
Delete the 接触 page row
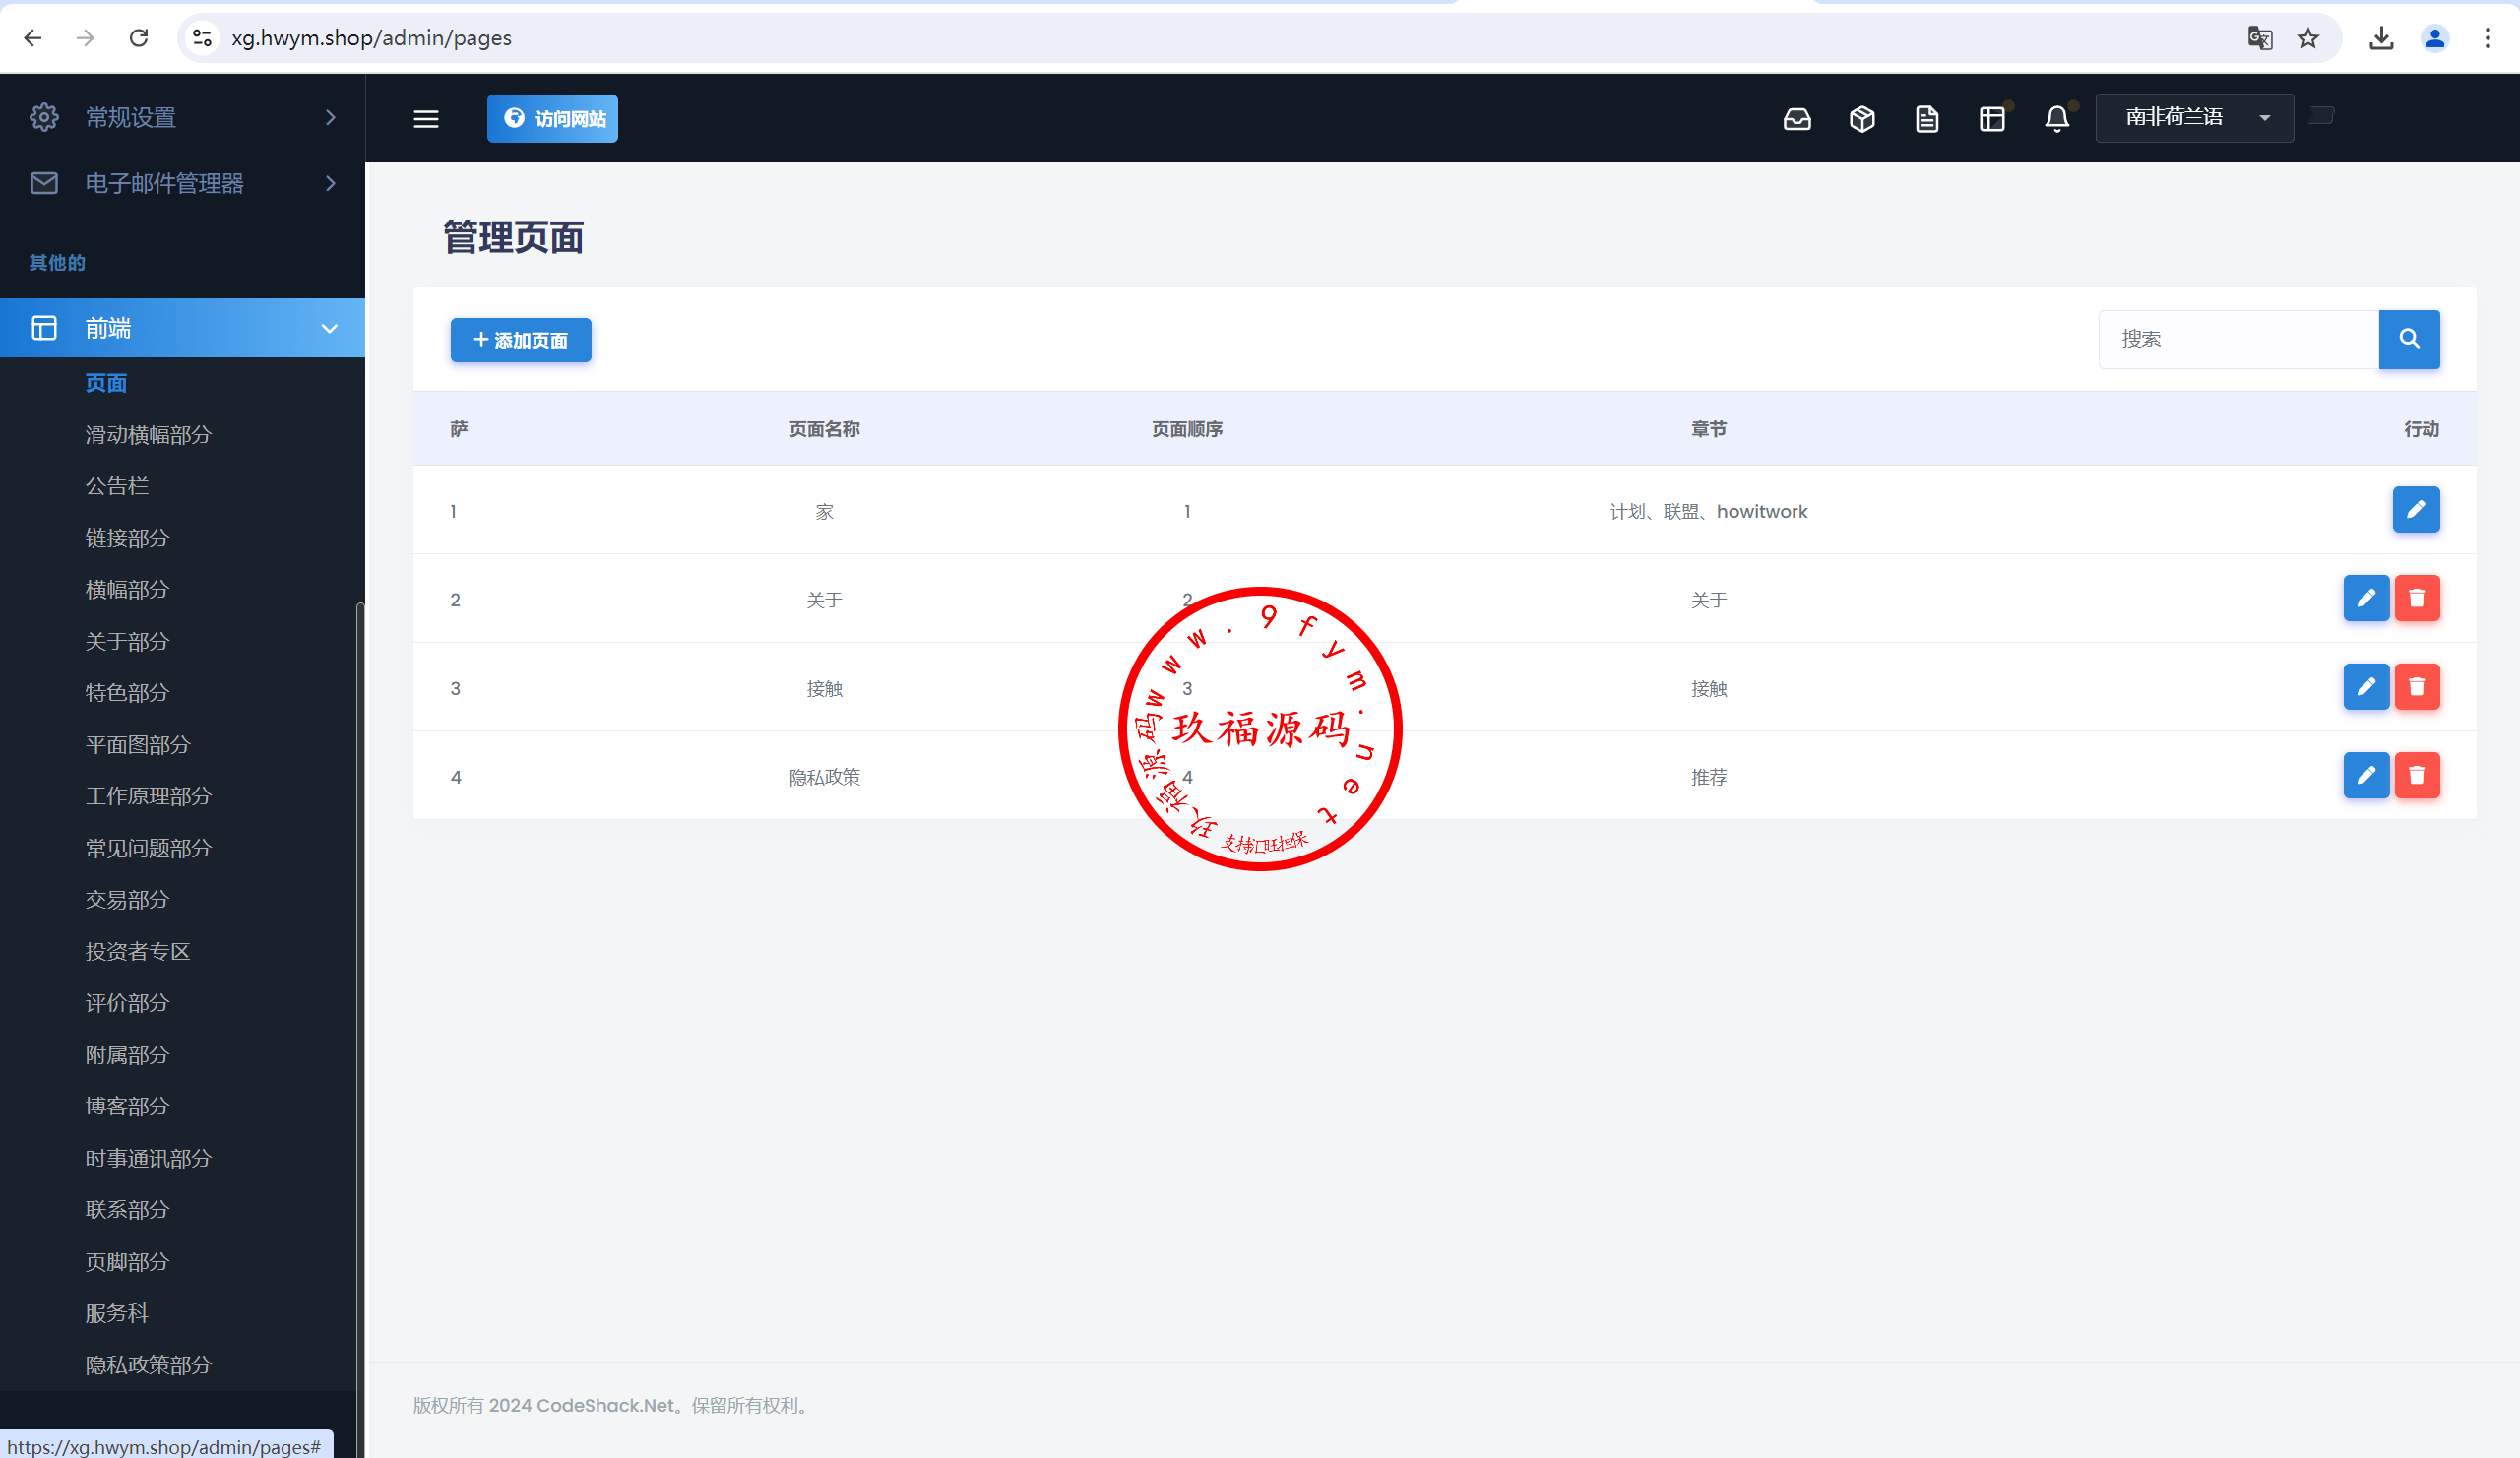click(x=2417, y=687)
